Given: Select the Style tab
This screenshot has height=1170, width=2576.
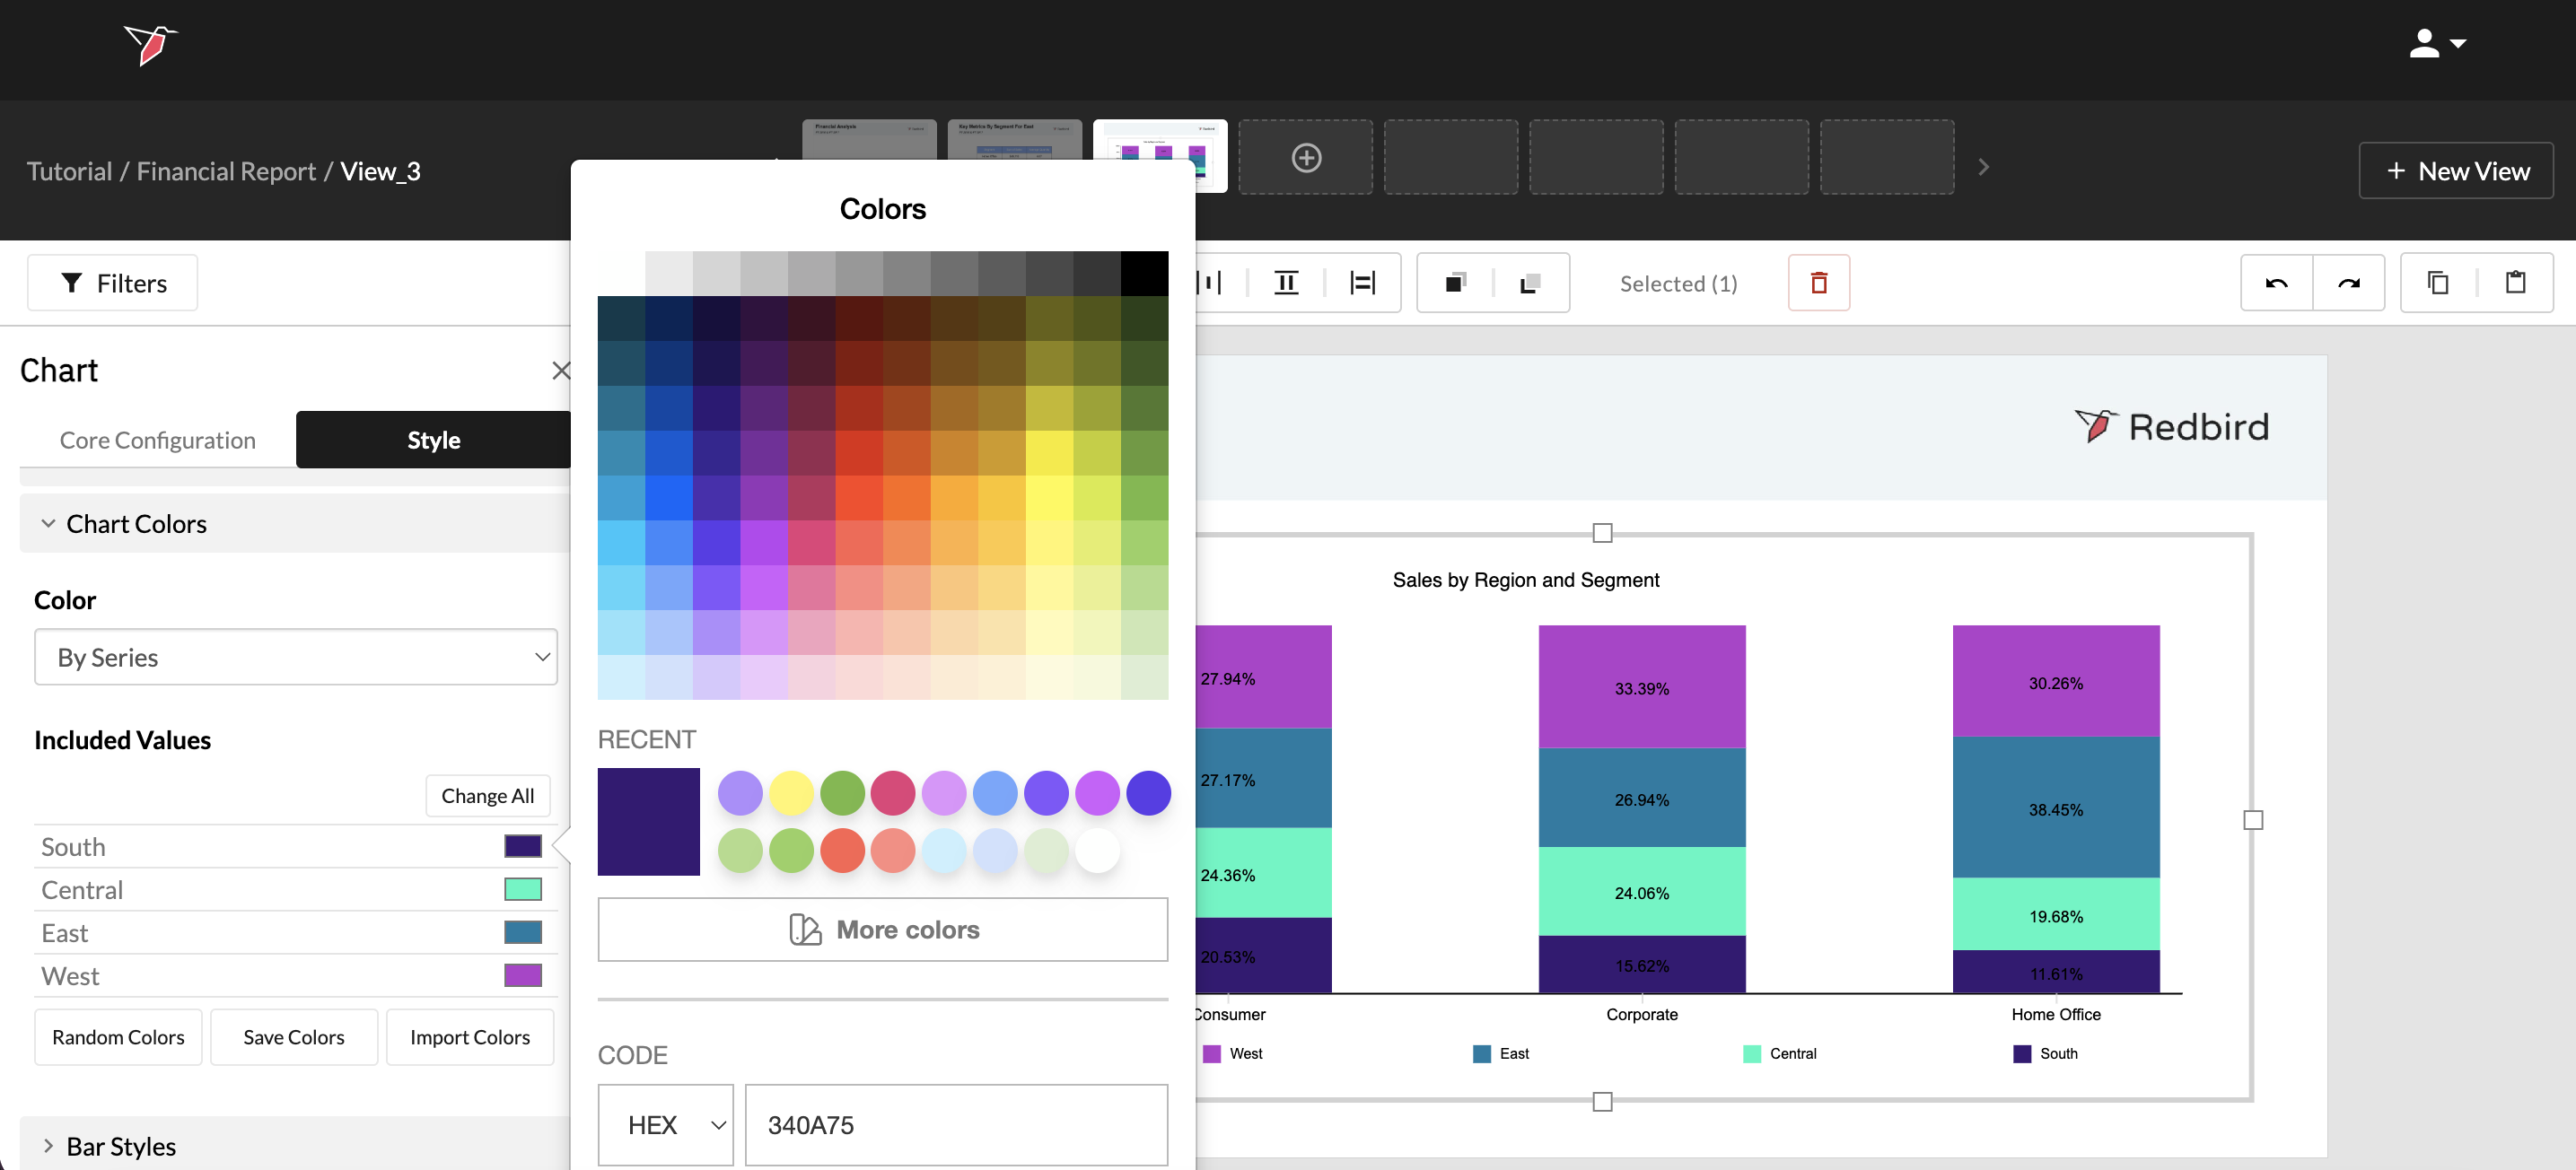Looking at the screenshot, I should pyautogui.click(x=433, y=440).
